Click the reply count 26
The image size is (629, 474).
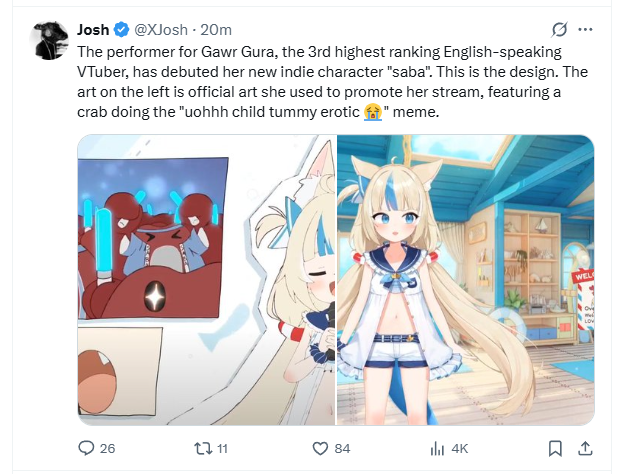click(107, 448)
